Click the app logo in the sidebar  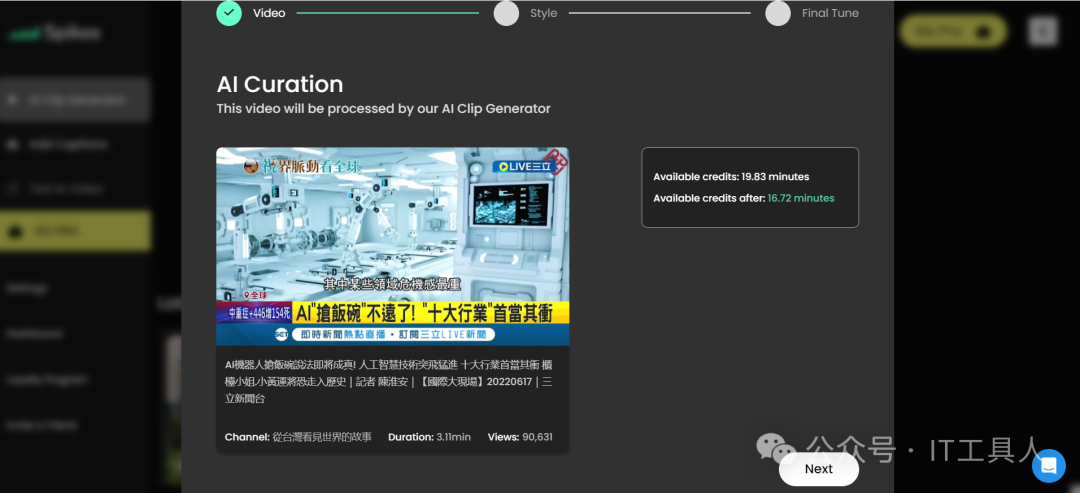point(55,33)
